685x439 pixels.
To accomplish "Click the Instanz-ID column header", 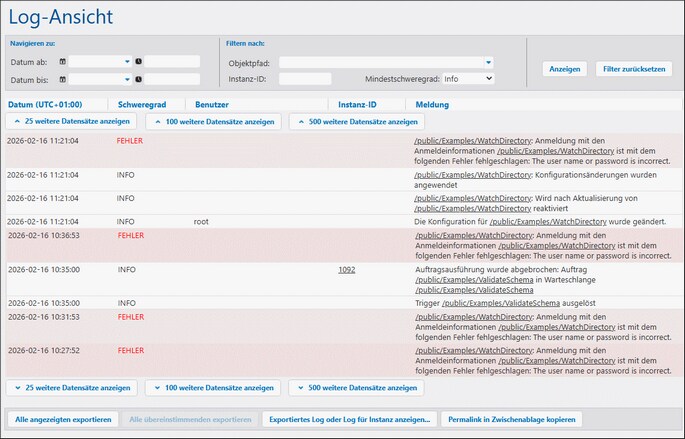I will point(357,105).
